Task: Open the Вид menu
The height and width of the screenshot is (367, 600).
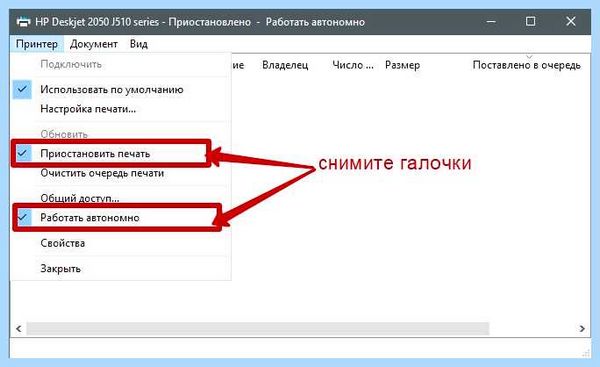Action: pos(139,44)
